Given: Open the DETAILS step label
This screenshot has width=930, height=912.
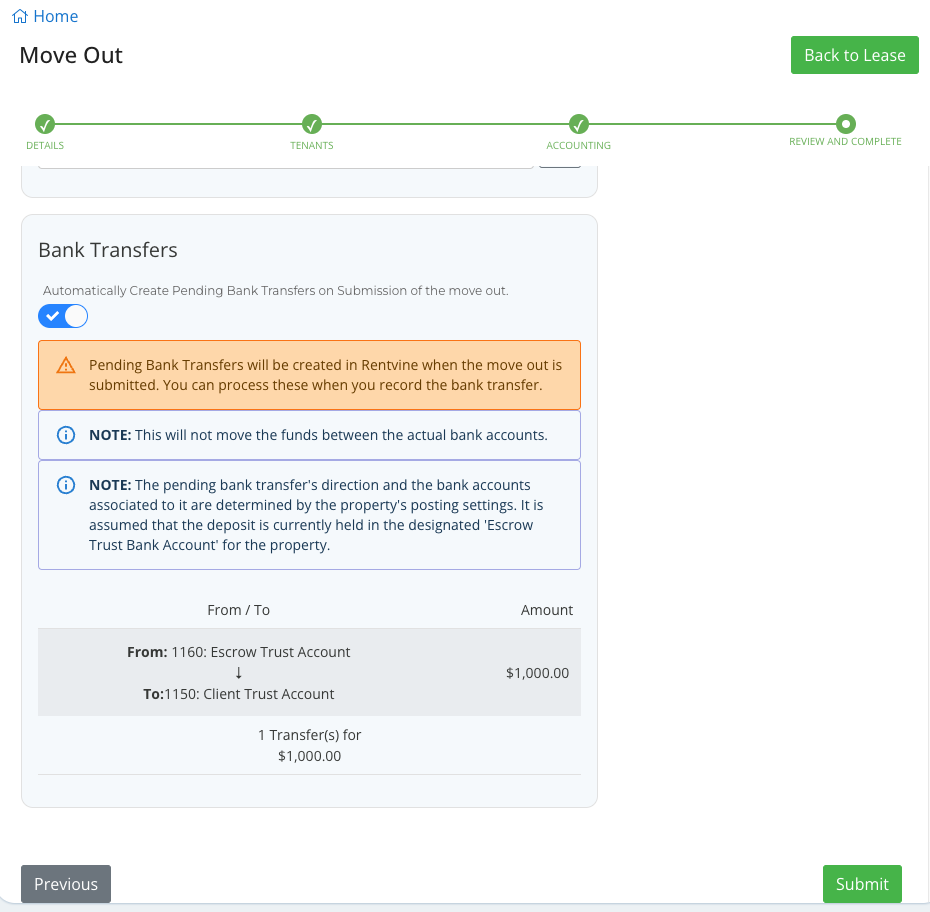Looking at the screenshot, I should (x=45, y=143).
